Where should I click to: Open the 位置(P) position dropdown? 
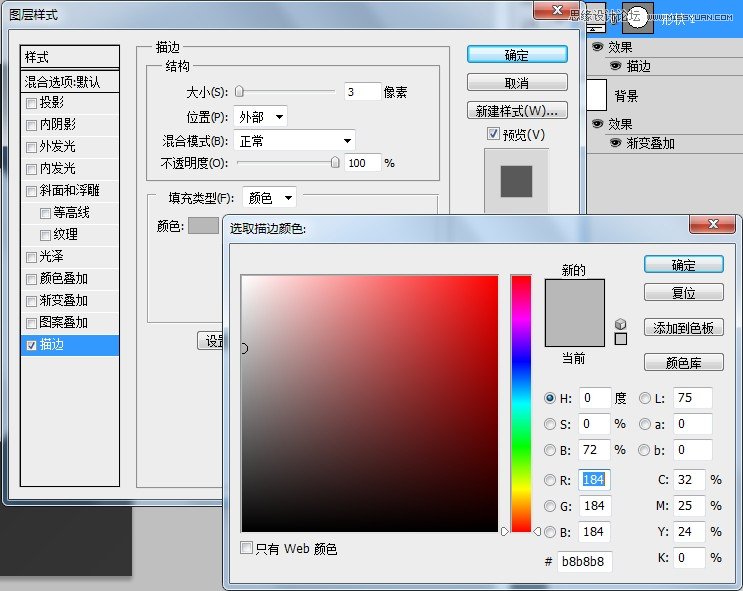[x=261, y=117]
